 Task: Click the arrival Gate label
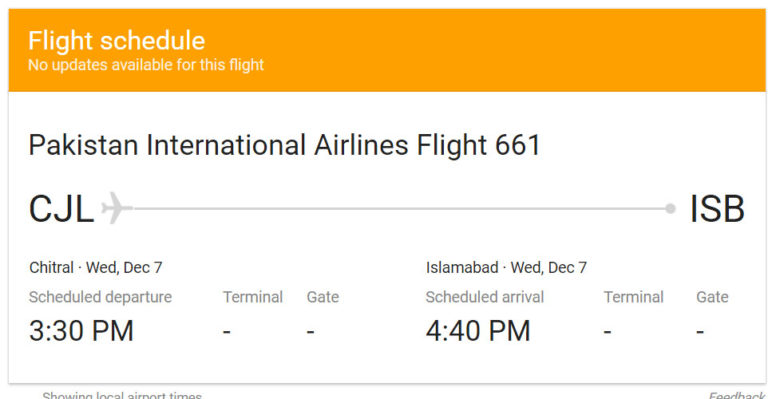click(712, 297)
